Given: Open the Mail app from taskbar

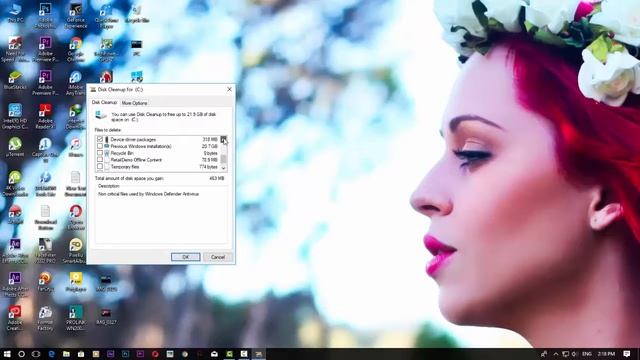Looking at the screenshot, I should (x=214, y=354).
